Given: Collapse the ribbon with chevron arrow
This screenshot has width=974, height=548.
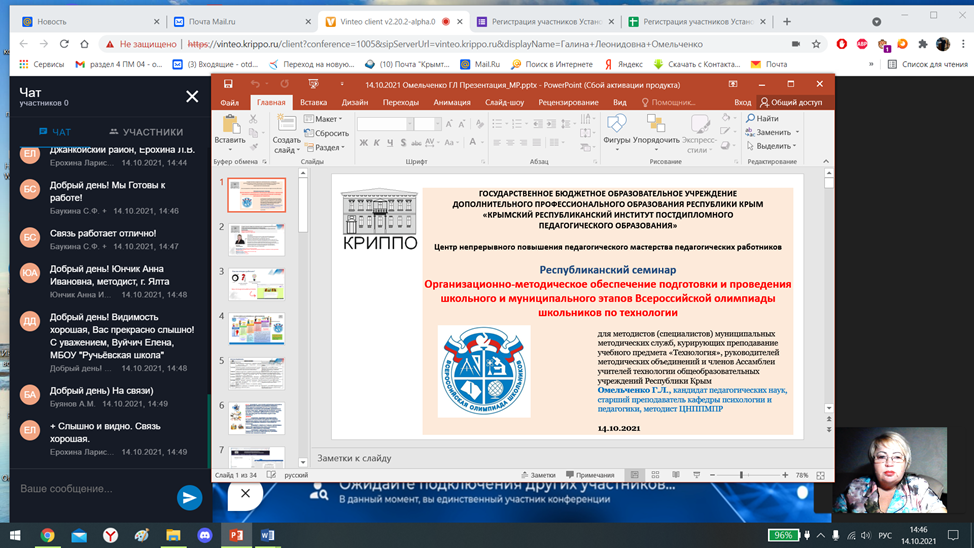Looking at the screenshot, I should coord(826,162).
